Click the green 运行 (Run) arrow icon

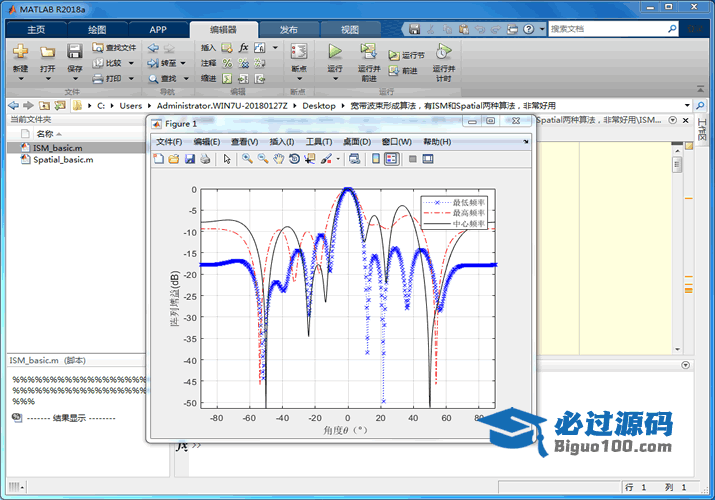pos(335,52)
